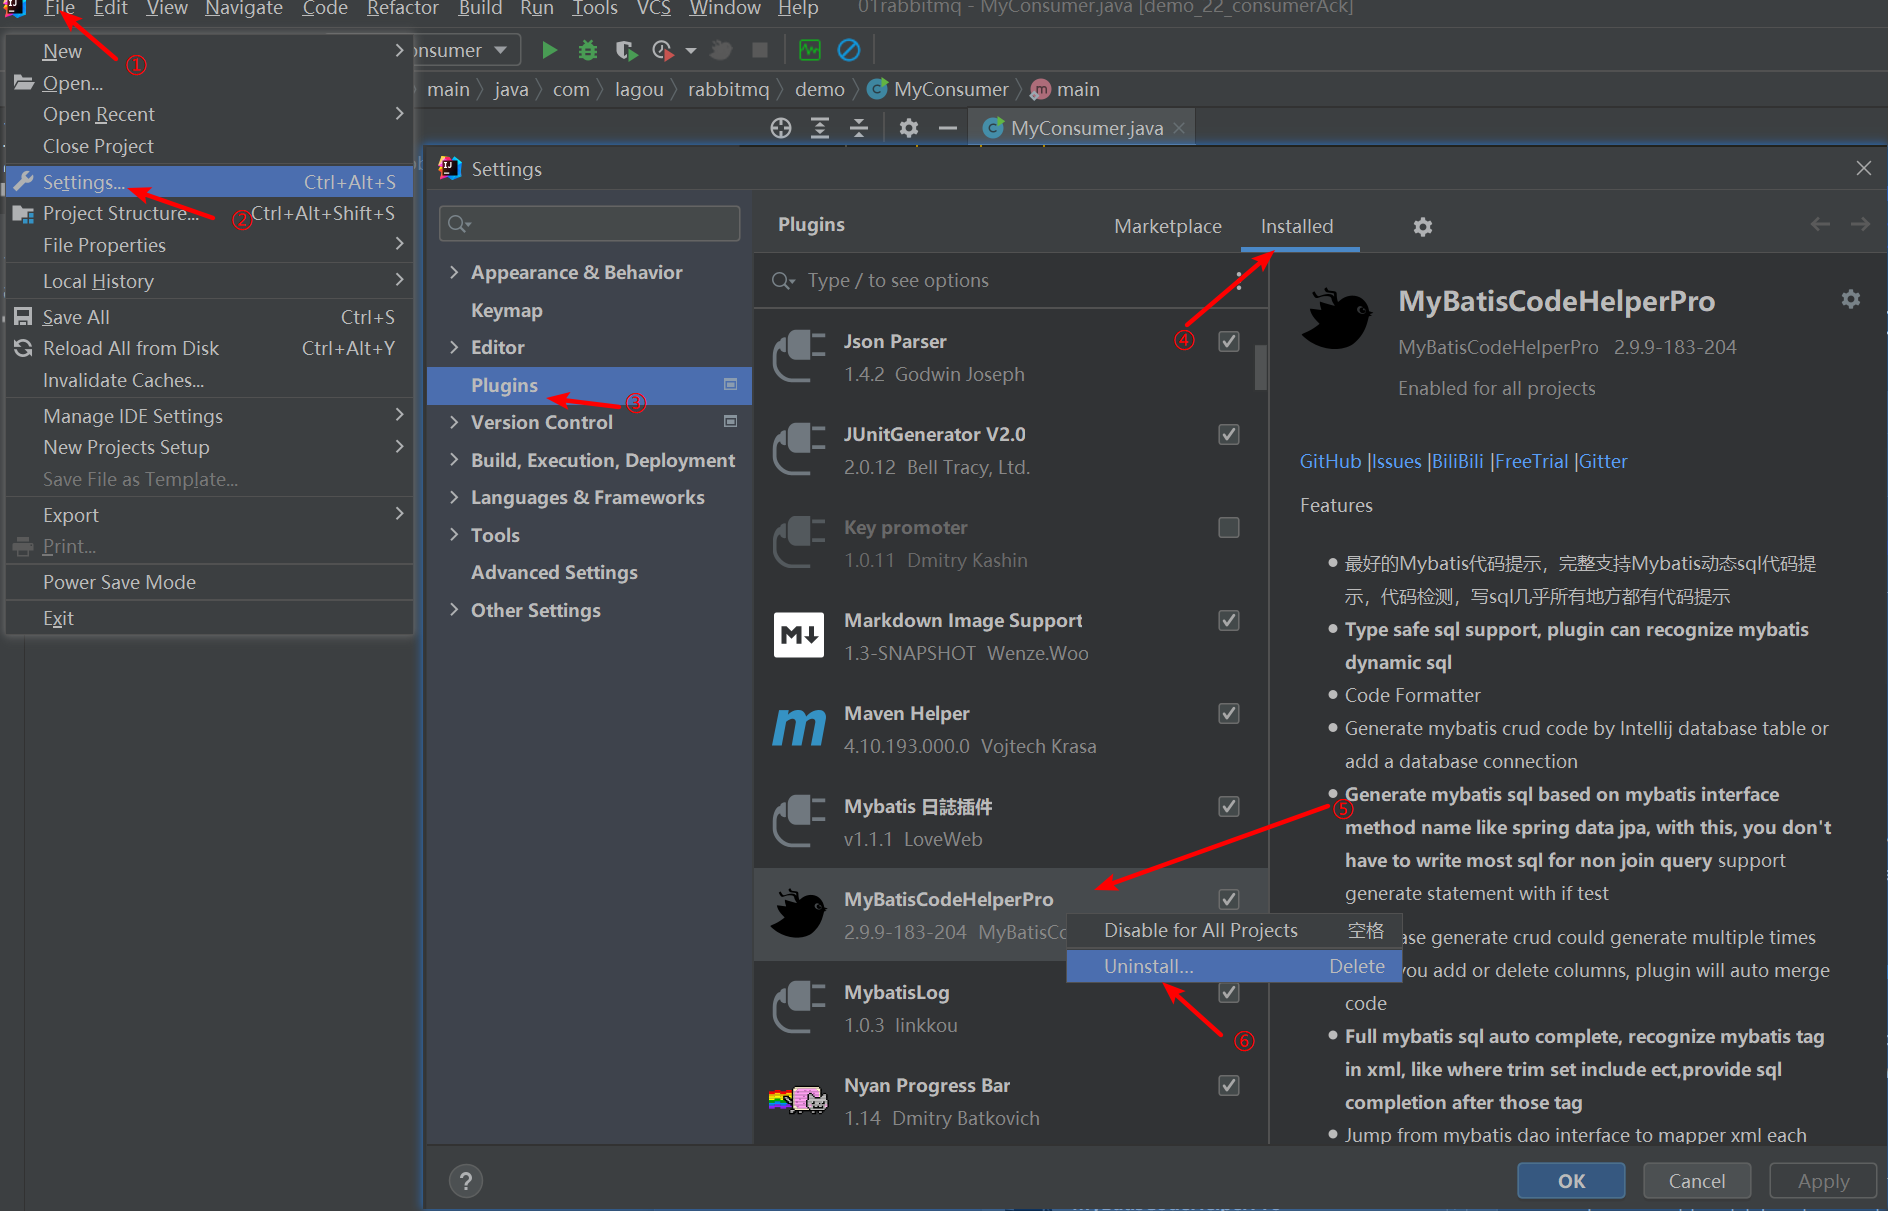1888x1211 pixels.
Task: Click the Cancel button
Action: tap(1697, 1181)
